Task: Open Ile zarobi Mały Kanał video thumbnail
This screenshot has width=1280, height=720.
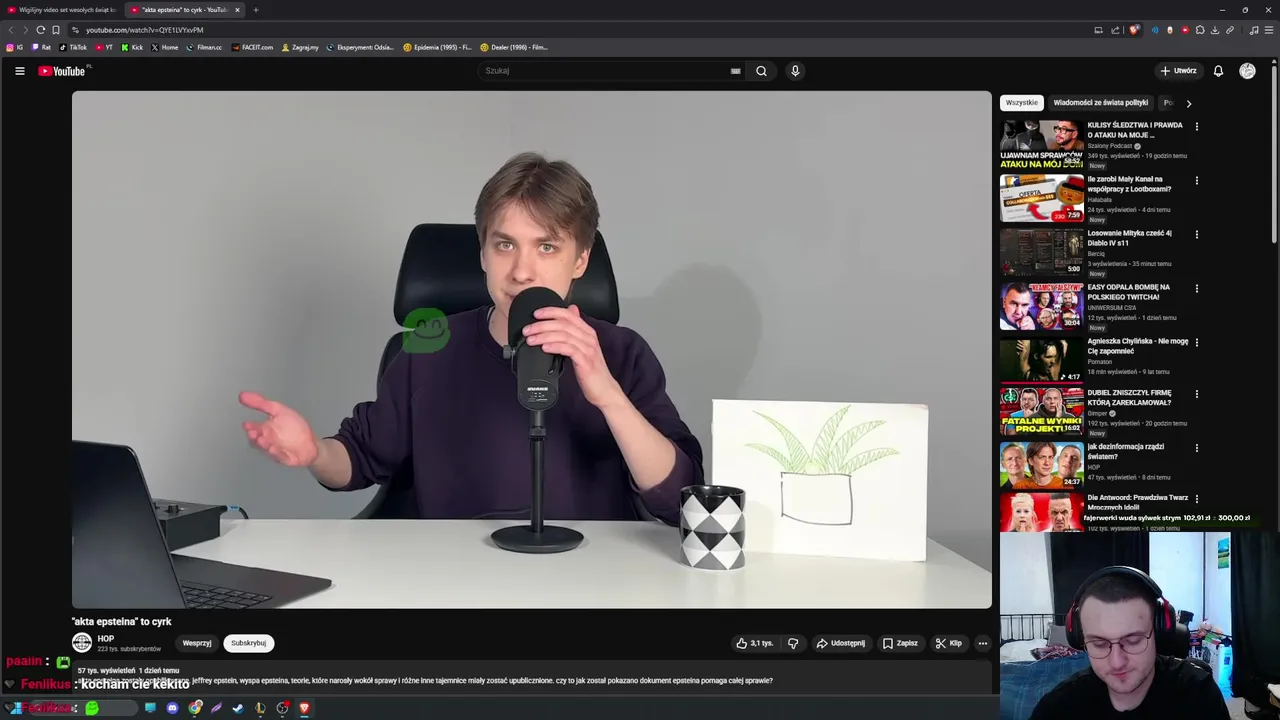Action: [1042, 198]
